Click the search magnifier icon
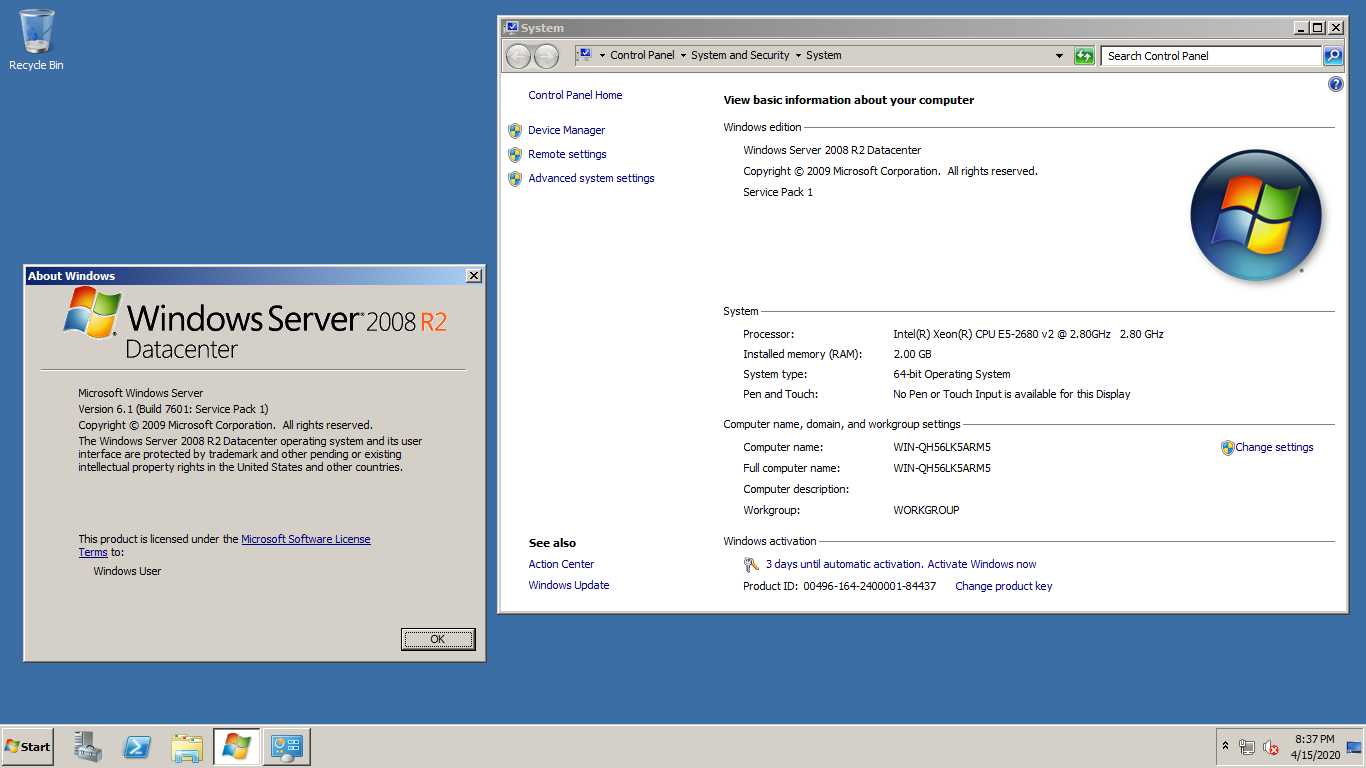The width and height of the screenshot is (1366, 768). (1333, 56)
